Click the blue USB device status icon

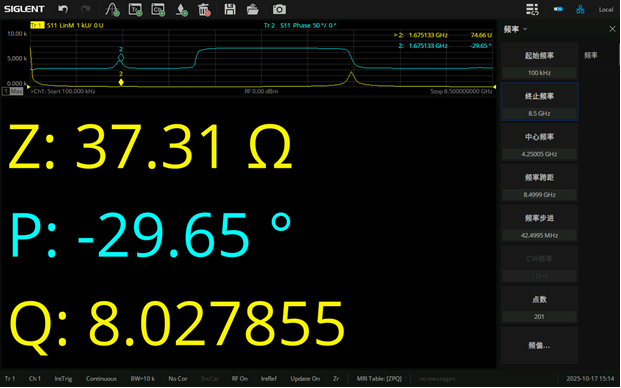558,9
